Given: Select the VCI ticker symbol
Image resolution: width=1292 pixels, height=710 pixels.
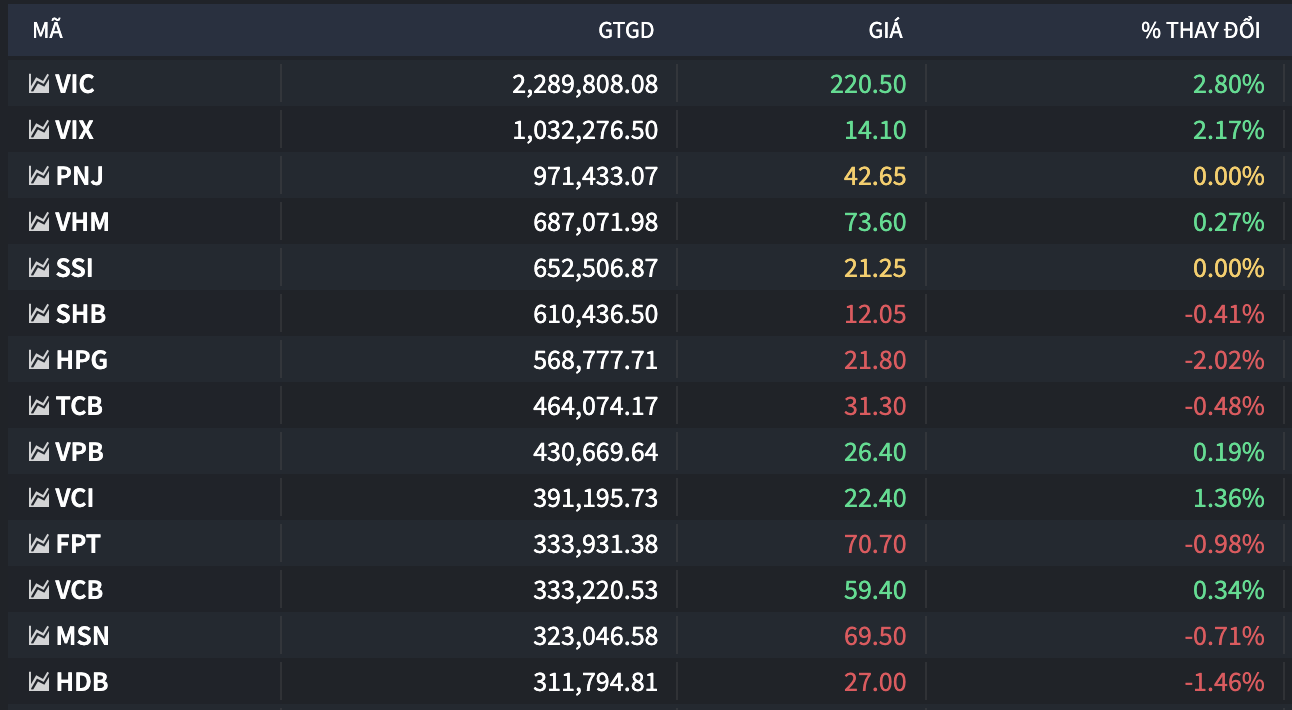Looking at the screenshot, I should (x=76, y=498).
